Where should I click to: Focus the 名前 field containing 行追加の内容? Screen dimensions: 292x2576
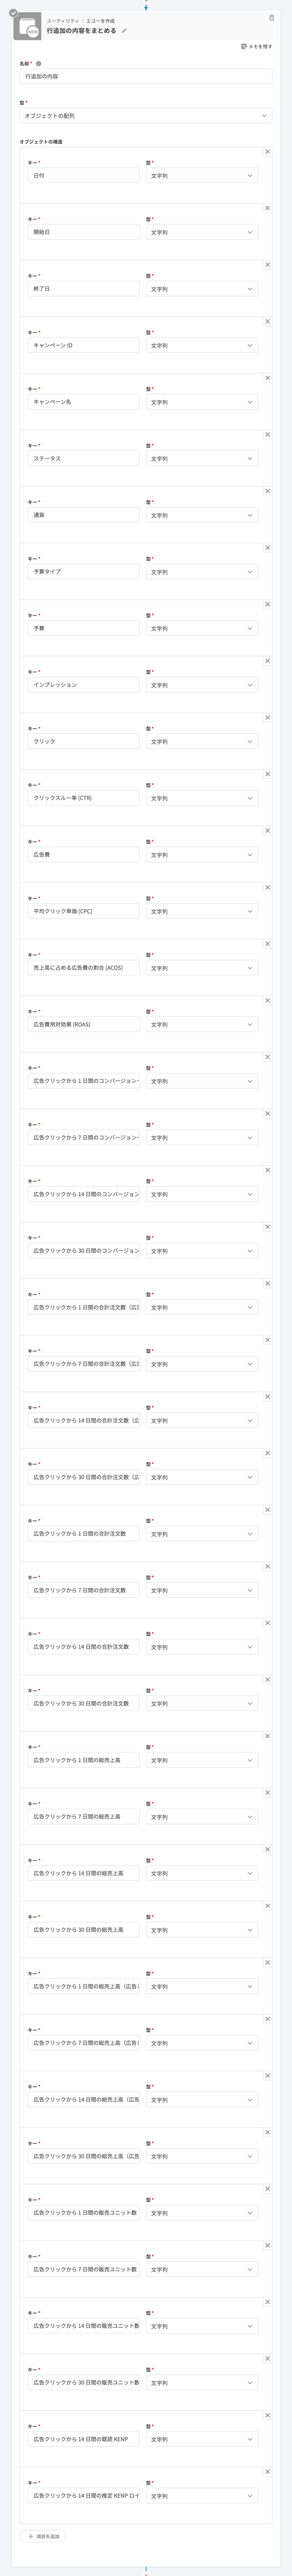(146, 76)
